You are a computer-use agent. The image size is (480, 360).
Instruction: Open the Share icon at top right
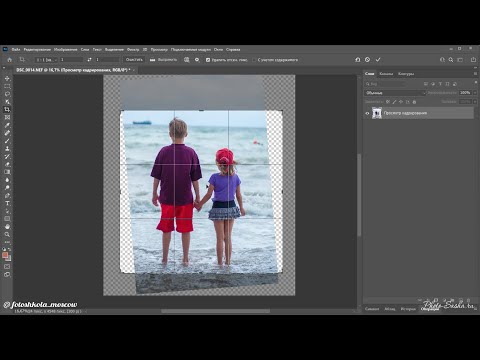click(473, 60)
